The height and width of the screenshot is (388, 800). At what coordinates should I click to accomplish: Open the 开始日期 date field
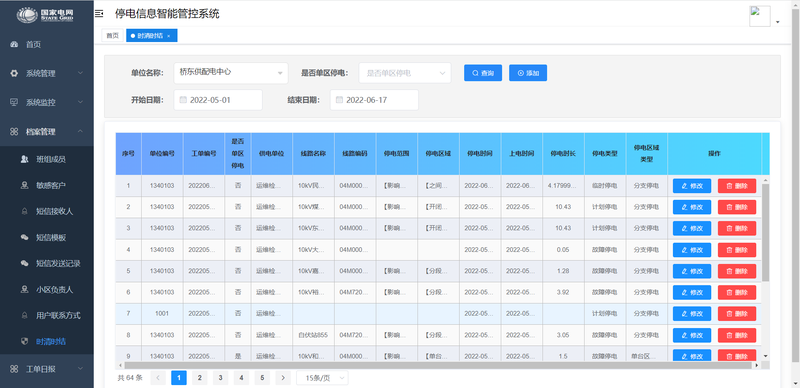(218, 100)
